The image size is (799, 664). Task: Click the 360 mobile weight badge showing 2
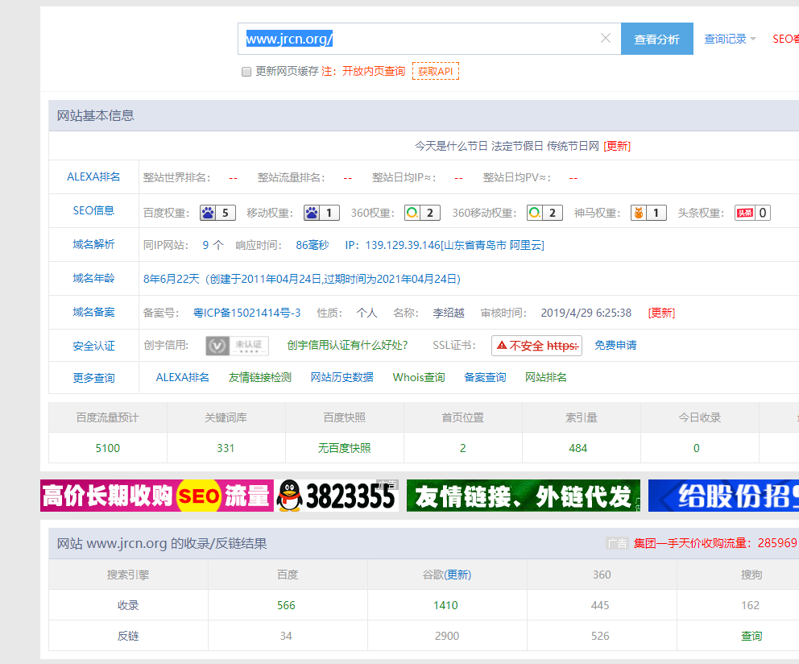pos(544,213)
